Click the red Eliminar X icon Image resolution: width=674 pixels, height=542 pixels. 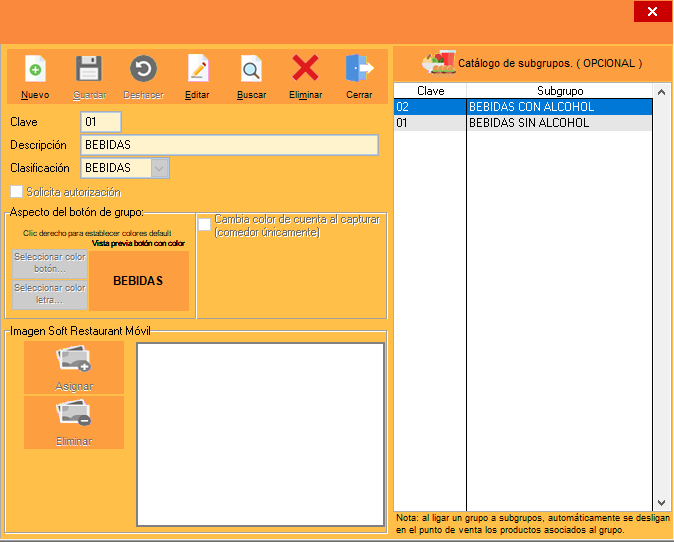[305, 69]
